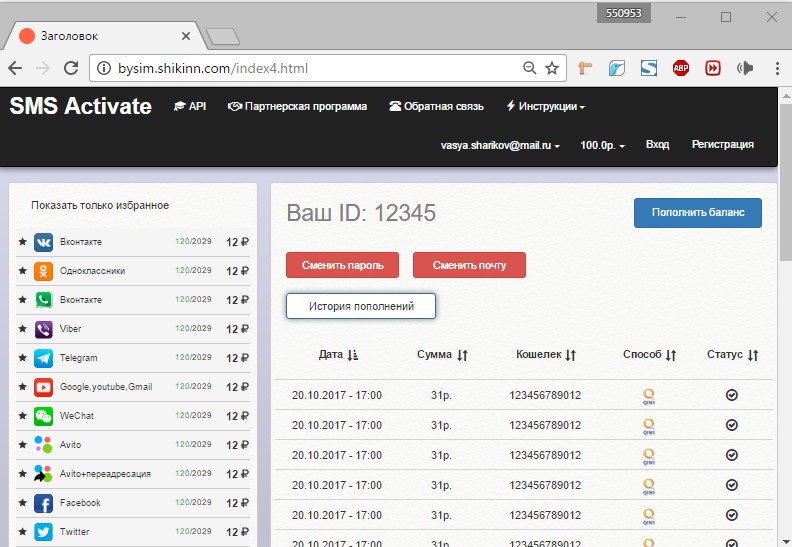This screenshot has height=547, width=792.
Task: Go back with the browser back arrow
Action: [15, 68]
